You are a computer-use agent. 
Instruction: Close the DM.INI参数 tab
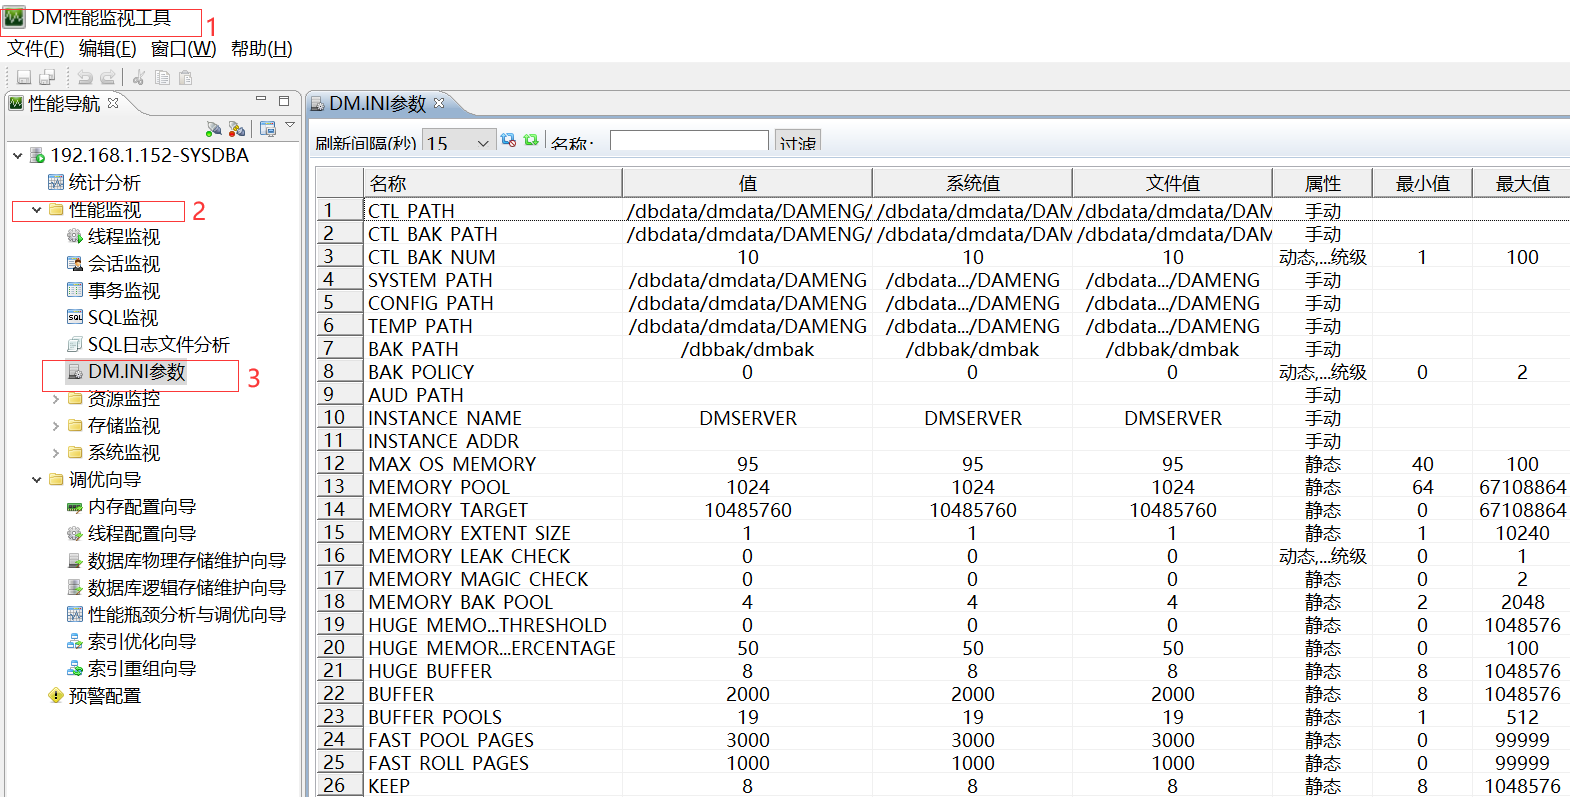click(x=438, y=102)
